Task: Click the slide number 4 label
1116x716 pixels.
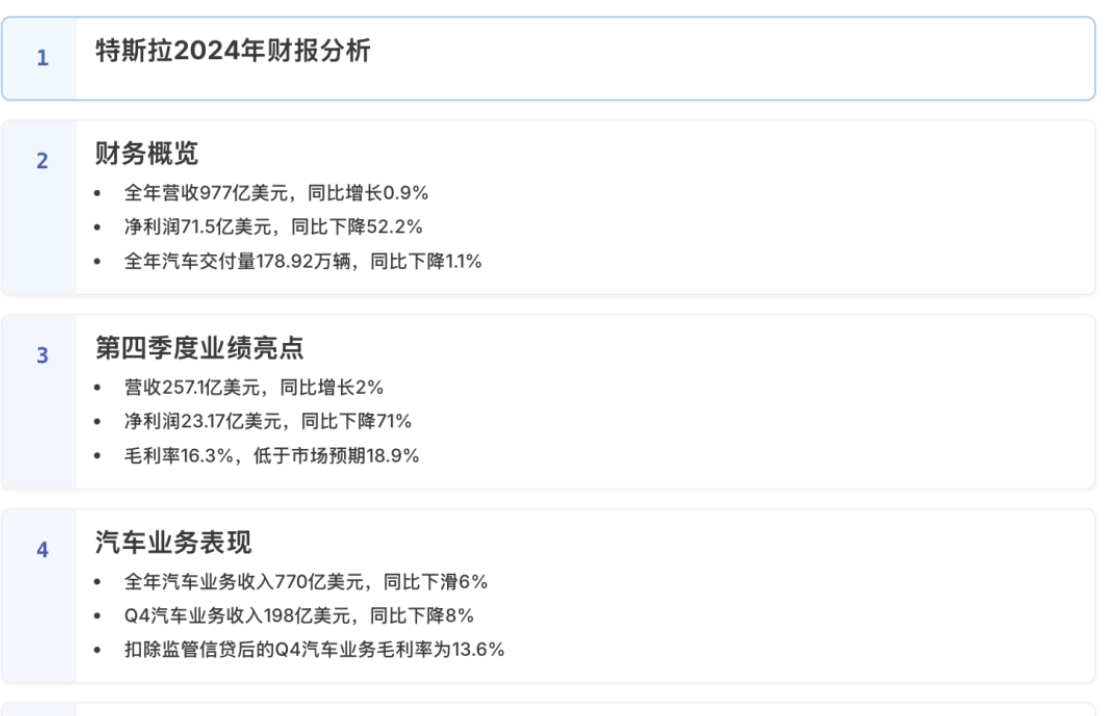Action: click(x=43, y=549)
